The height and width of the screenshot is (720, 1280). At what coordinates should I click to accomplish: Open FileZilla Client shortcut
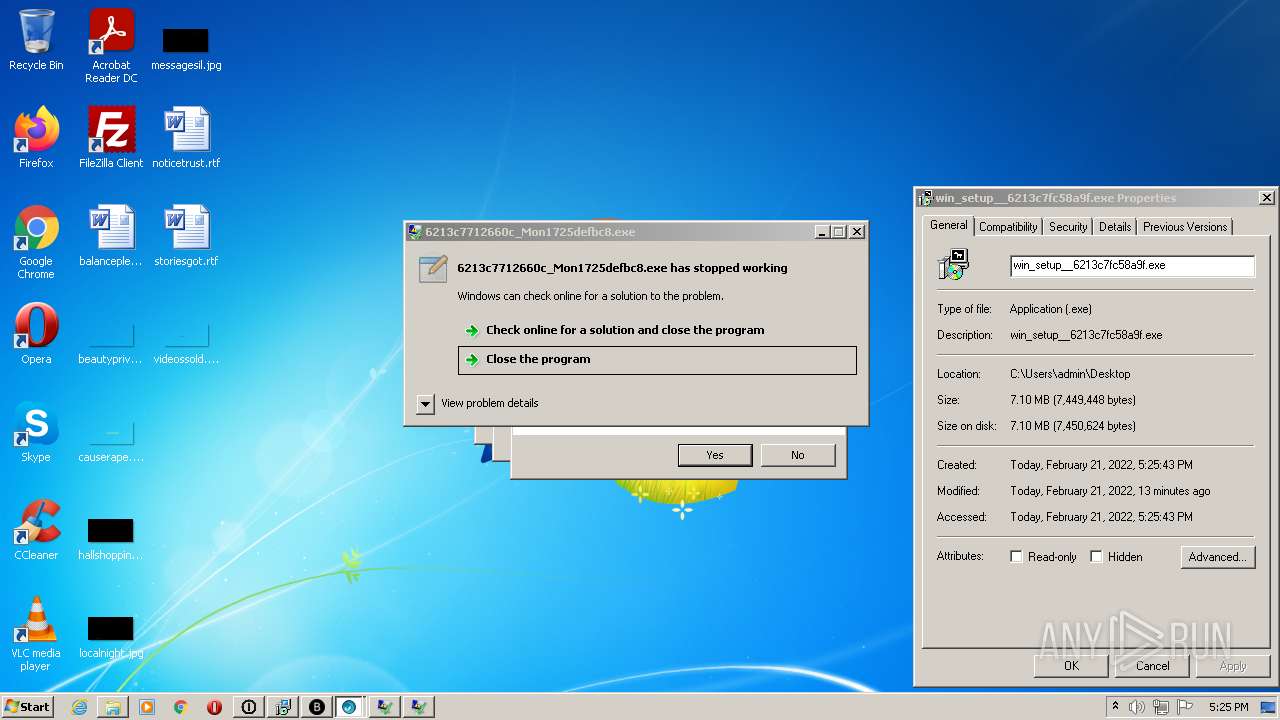tap(111, 138)
